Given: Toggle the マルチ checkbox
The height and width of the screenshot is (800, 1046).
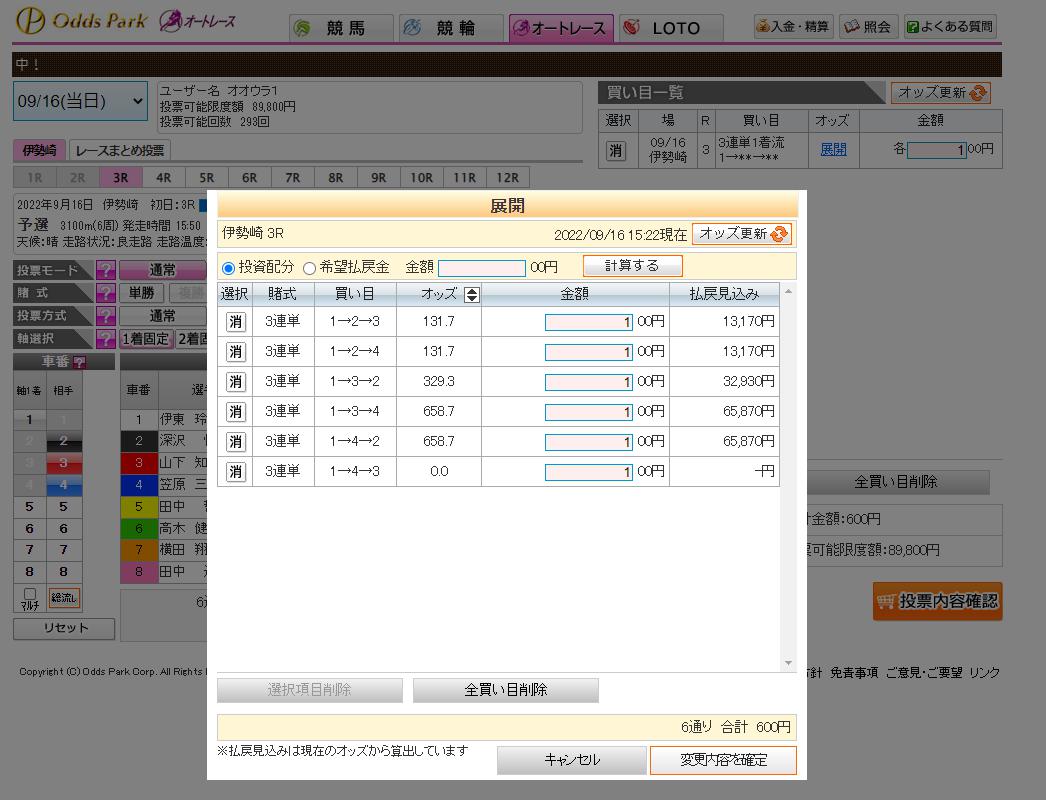Looking at the screenshot, I should [29, 593].
